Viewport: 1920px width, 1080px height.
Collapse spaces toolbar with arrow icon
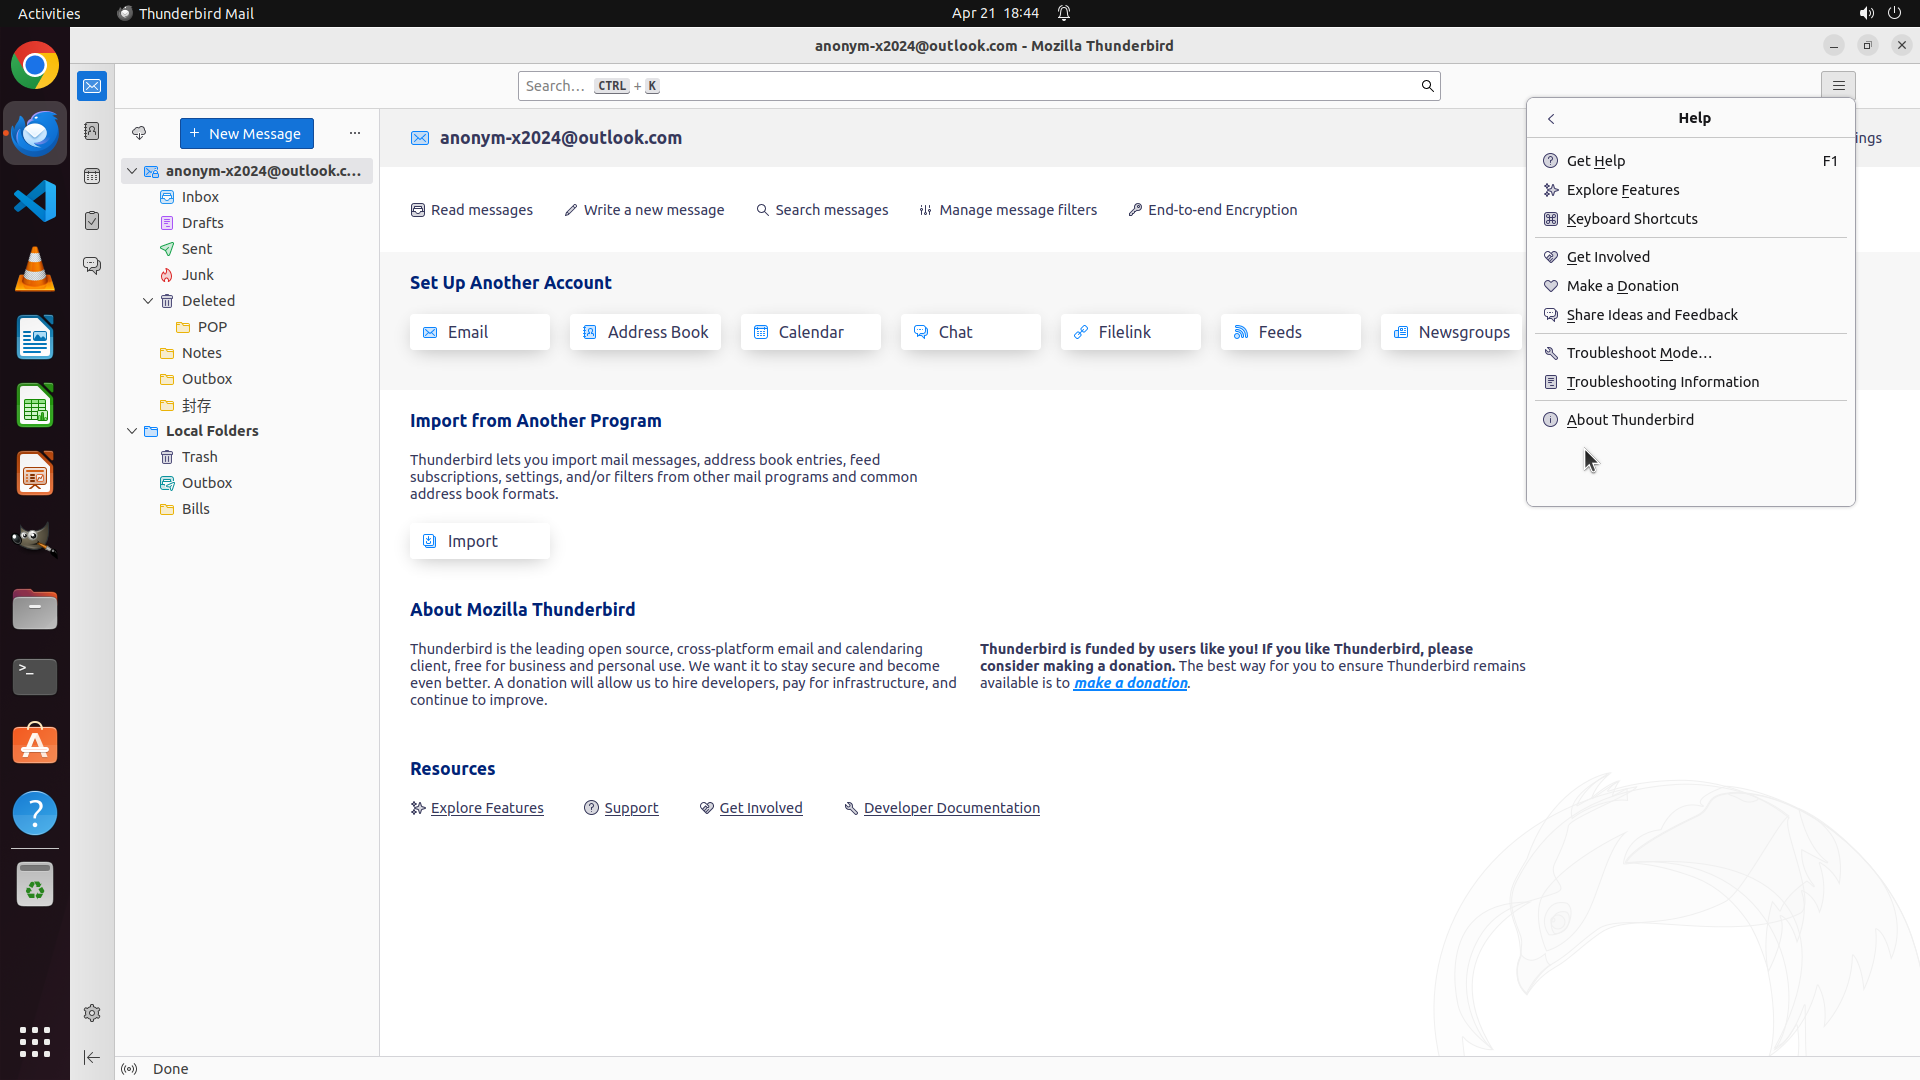coord(92,1057)
